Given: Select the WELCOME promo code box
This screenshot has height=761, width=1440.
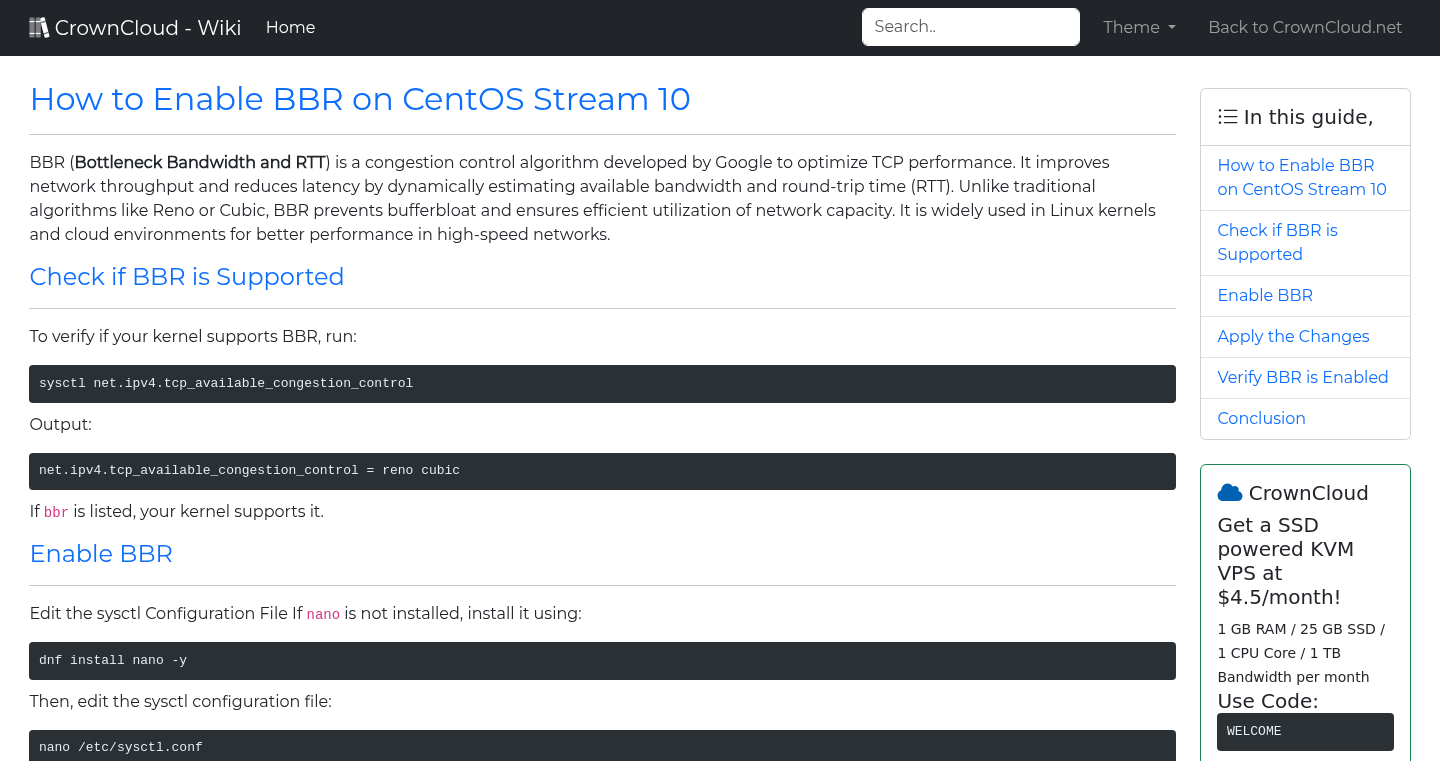Looking at the screenshot, I should 1305,731.
